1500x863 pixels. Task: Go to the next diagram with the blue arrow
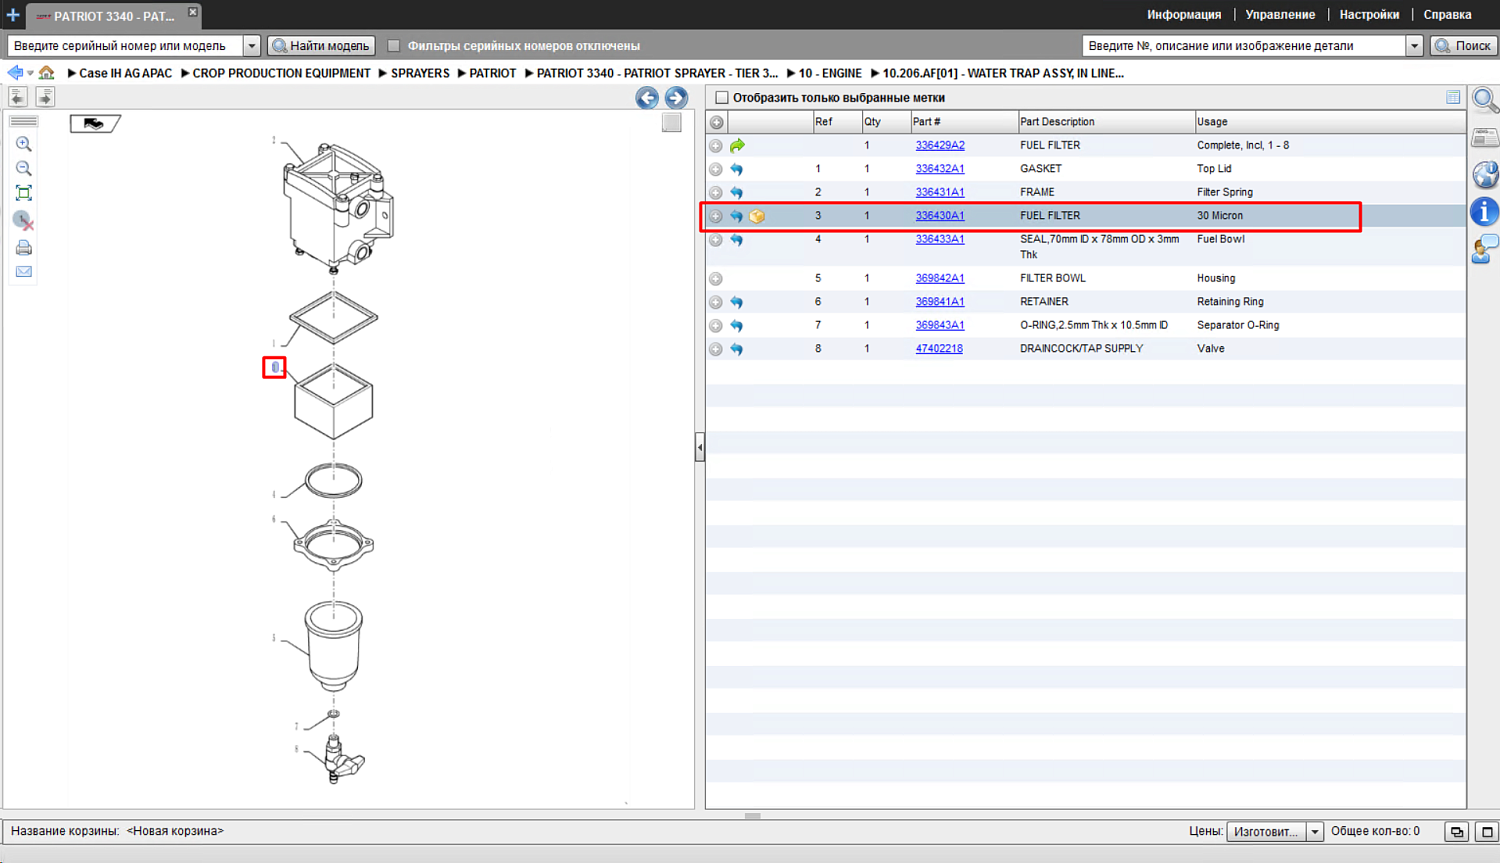tap(676, 97)
